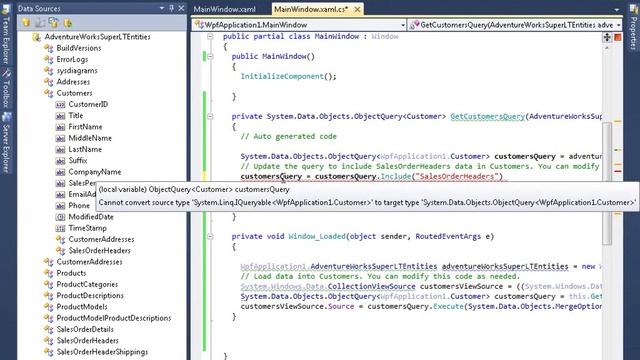This screenshot has height=360, width=640.
Task: Collapse the GetCustomersQuery method region
Action: coord(210,116)
